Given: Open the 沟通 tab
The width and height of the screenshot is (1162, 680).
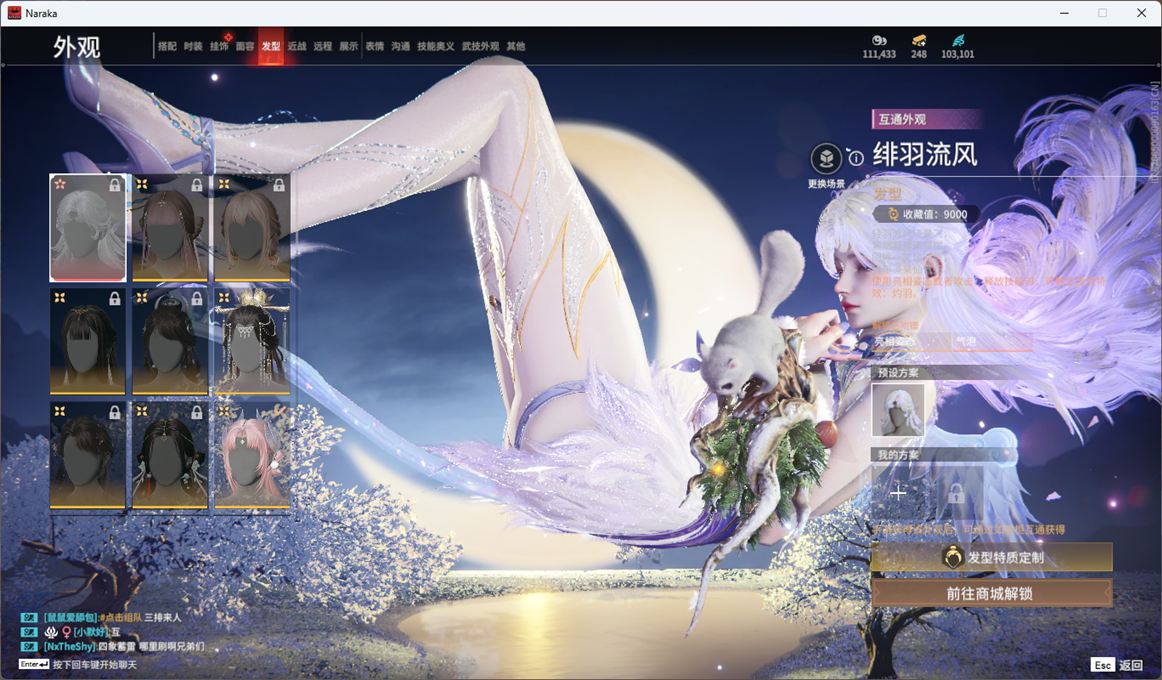Looking at the screenshot, I should pyautogui.click(x=401, y=46).
